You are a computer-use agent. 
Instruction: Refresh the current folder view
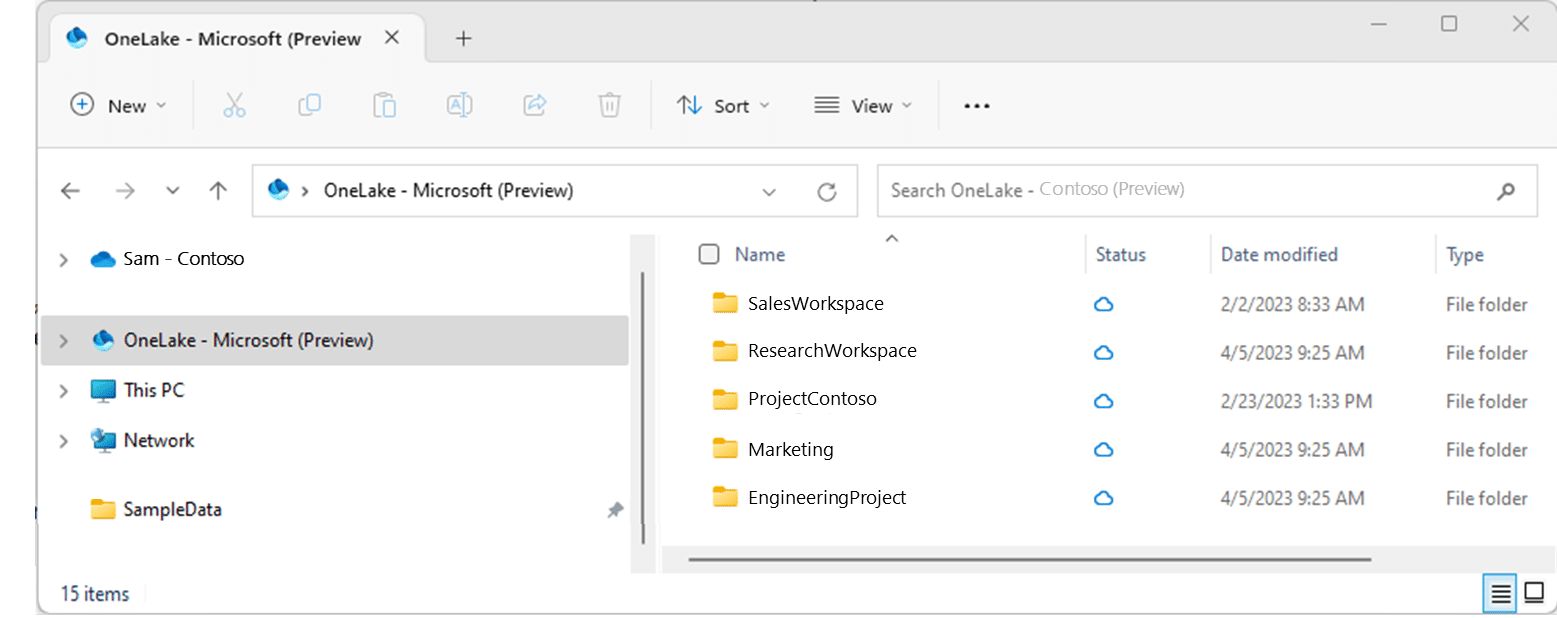[827, 190]
